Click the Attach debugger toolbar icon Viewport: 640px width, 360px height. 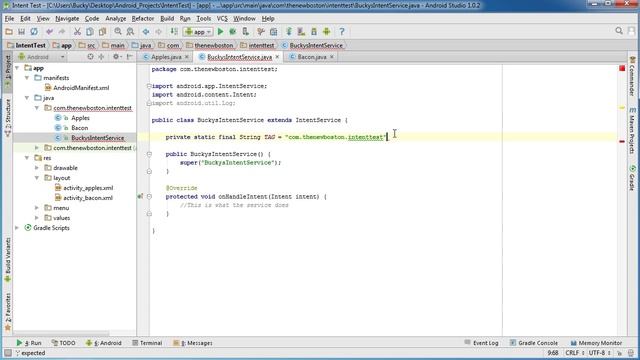245,31
